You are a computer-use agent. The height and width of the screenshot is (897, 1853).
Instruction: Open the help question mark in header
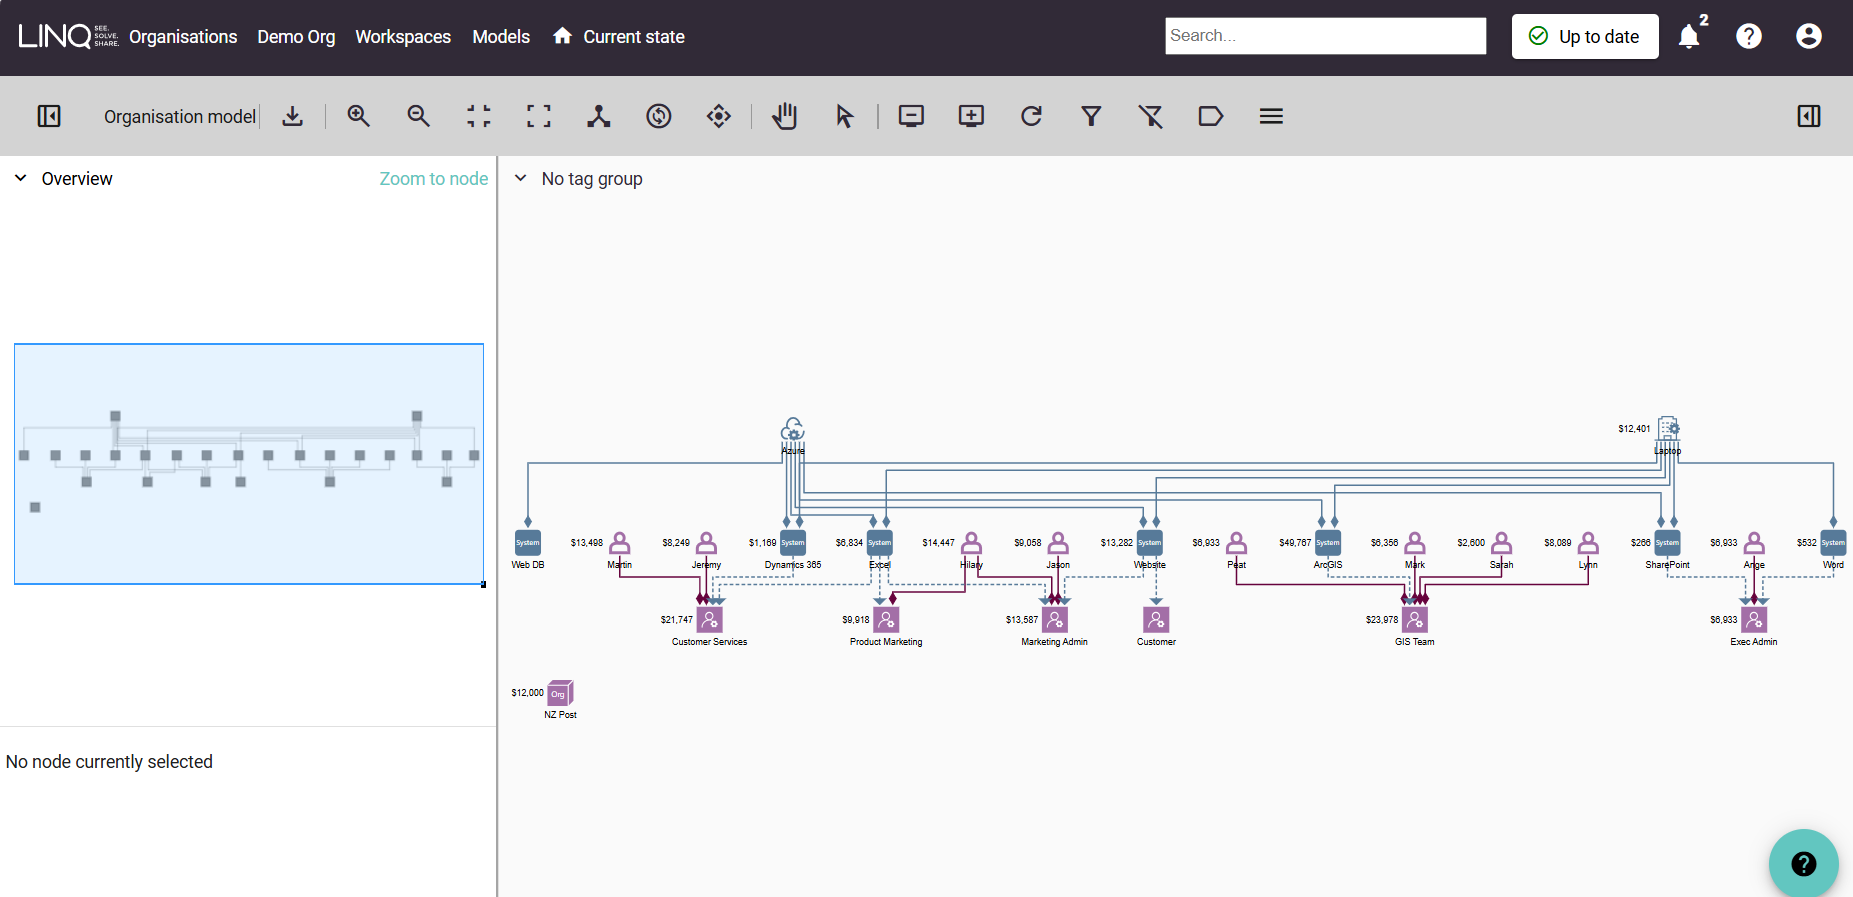click(1749, 36)
